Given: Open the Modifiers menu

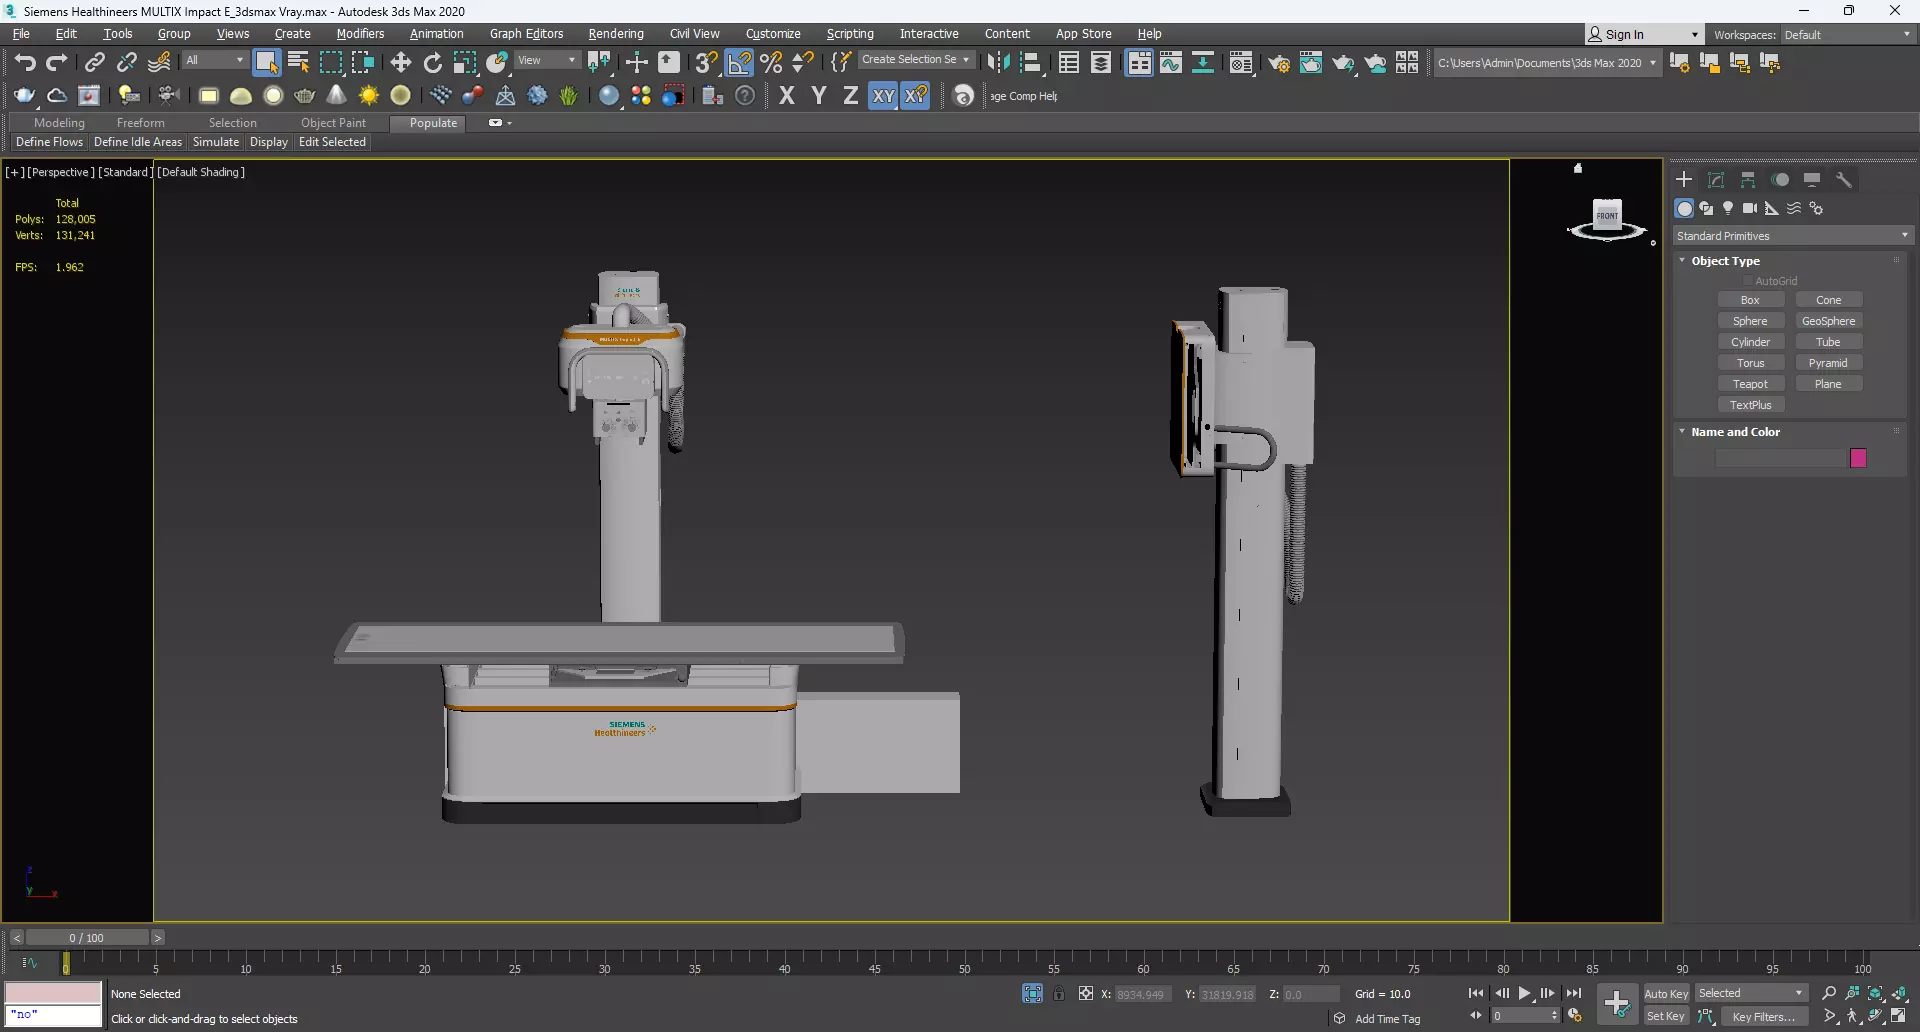Looking at the screenshot, I should coord(360,34).
